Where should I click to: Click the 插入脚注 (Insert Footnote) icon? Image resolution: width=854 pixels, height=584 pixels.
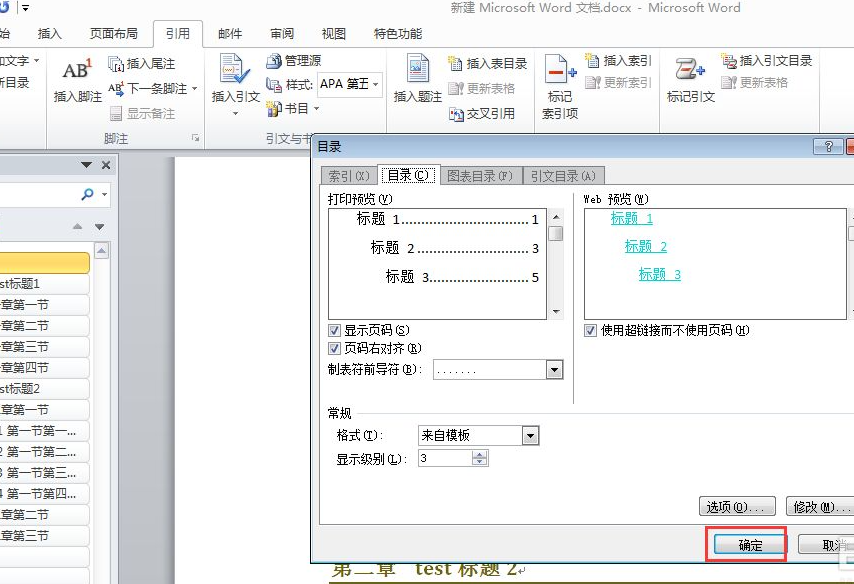click(x=77, y=73)
